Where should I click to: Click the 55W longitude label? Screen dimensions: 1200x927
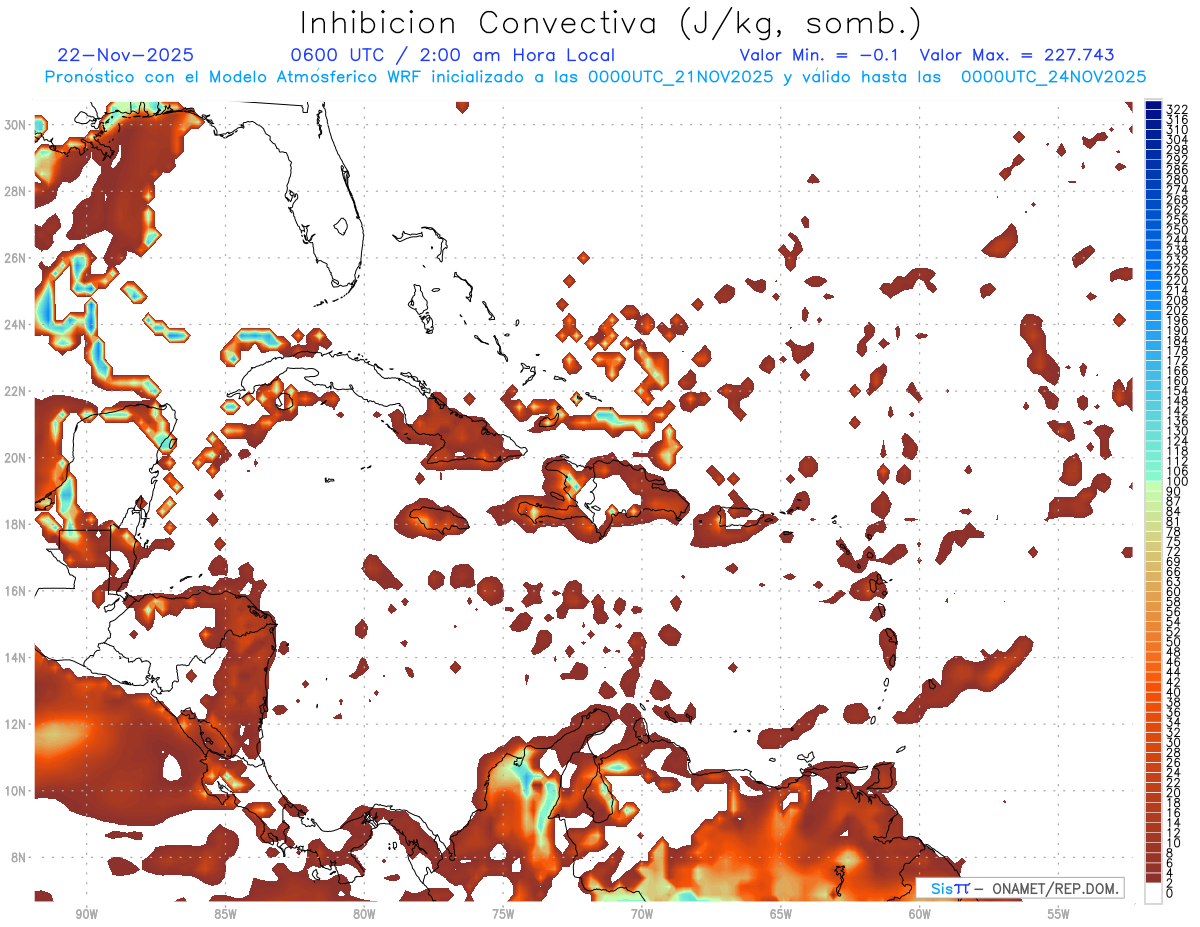click(x=1058, y=914)
